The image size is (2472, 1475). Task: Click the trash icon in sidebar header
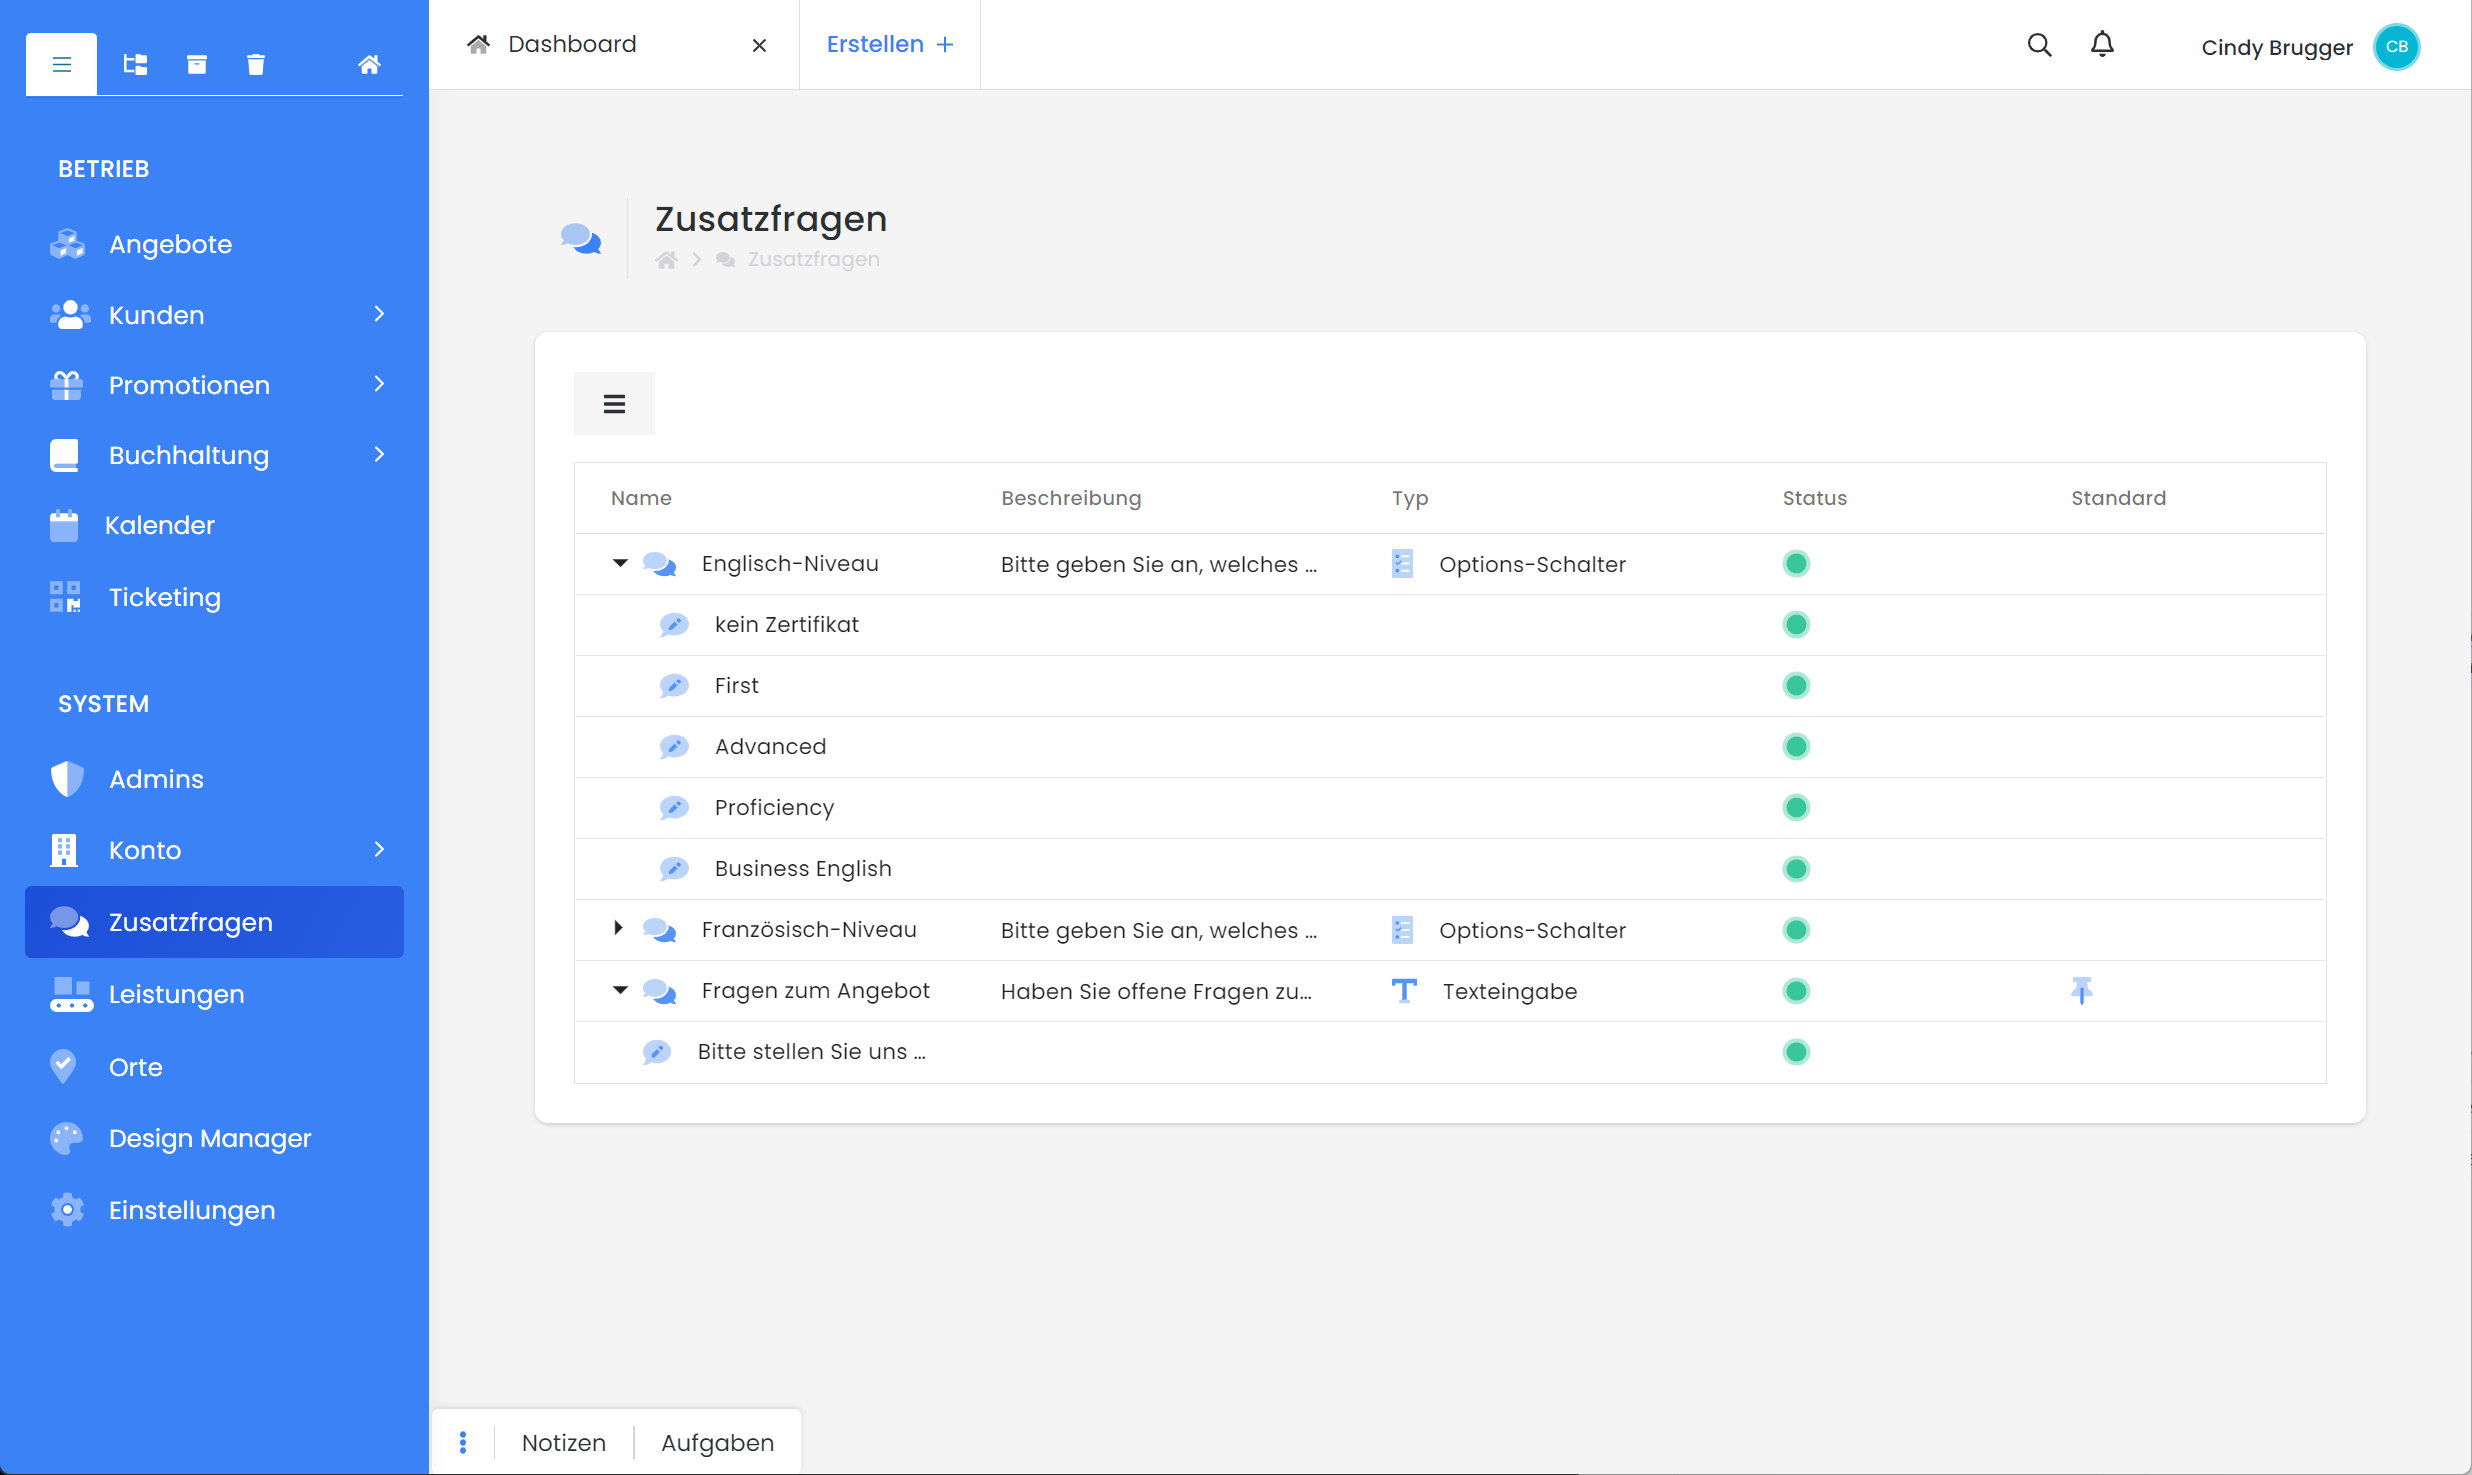pos(256,65)
